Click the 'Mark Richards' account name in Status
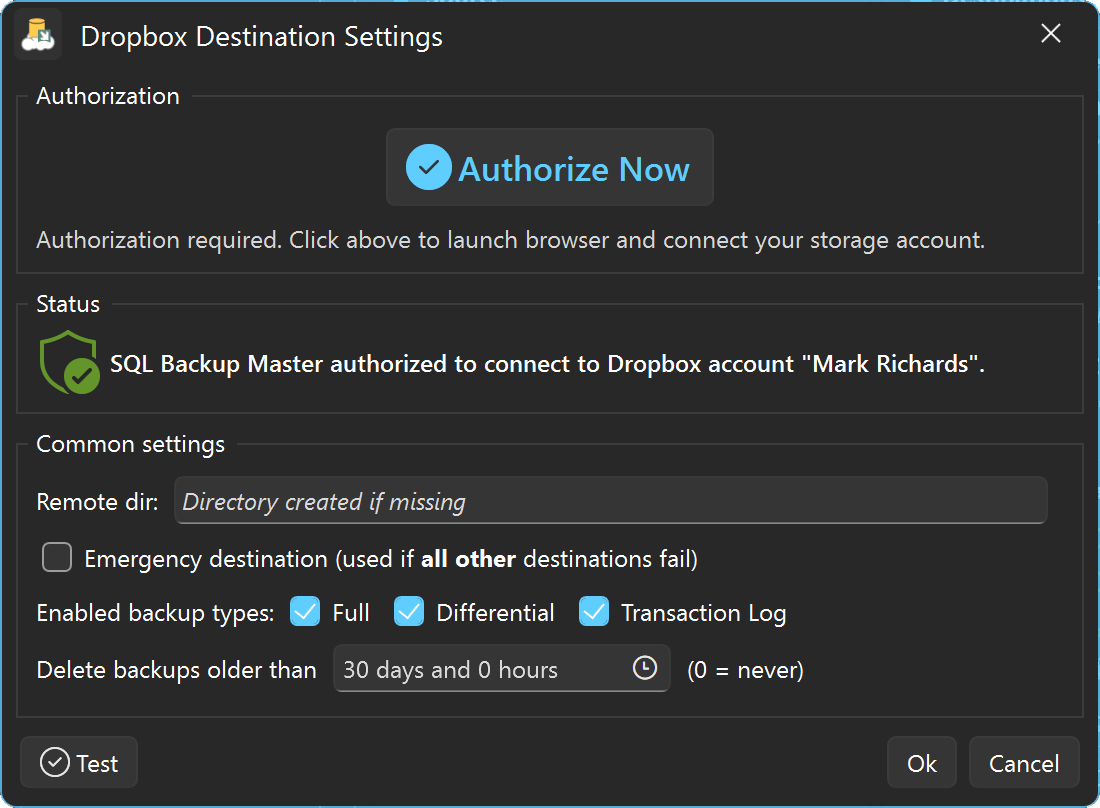 890,363
